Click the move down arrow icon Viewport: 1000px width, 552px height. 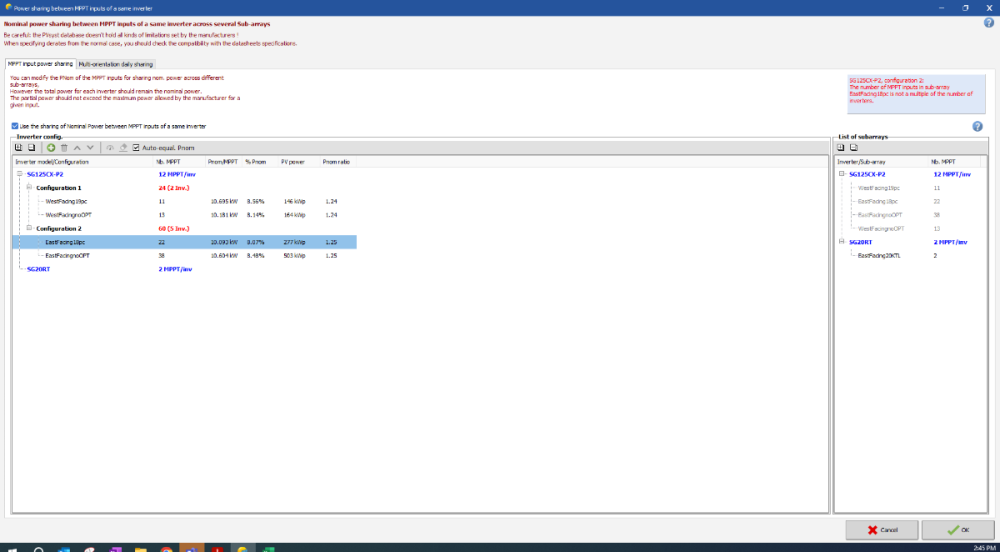pyautogui.click(x=89, y=147)
